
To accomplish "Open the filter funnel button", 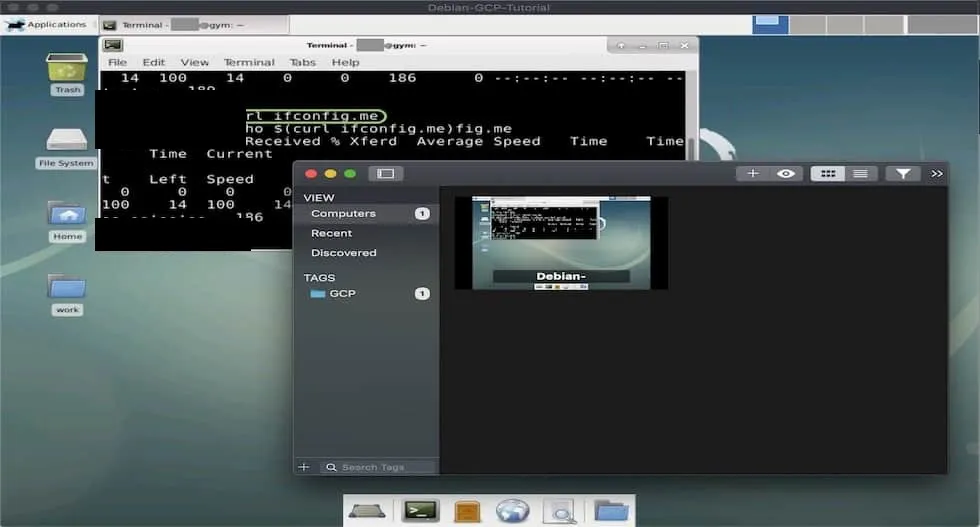I will click(x=902, y=173).
